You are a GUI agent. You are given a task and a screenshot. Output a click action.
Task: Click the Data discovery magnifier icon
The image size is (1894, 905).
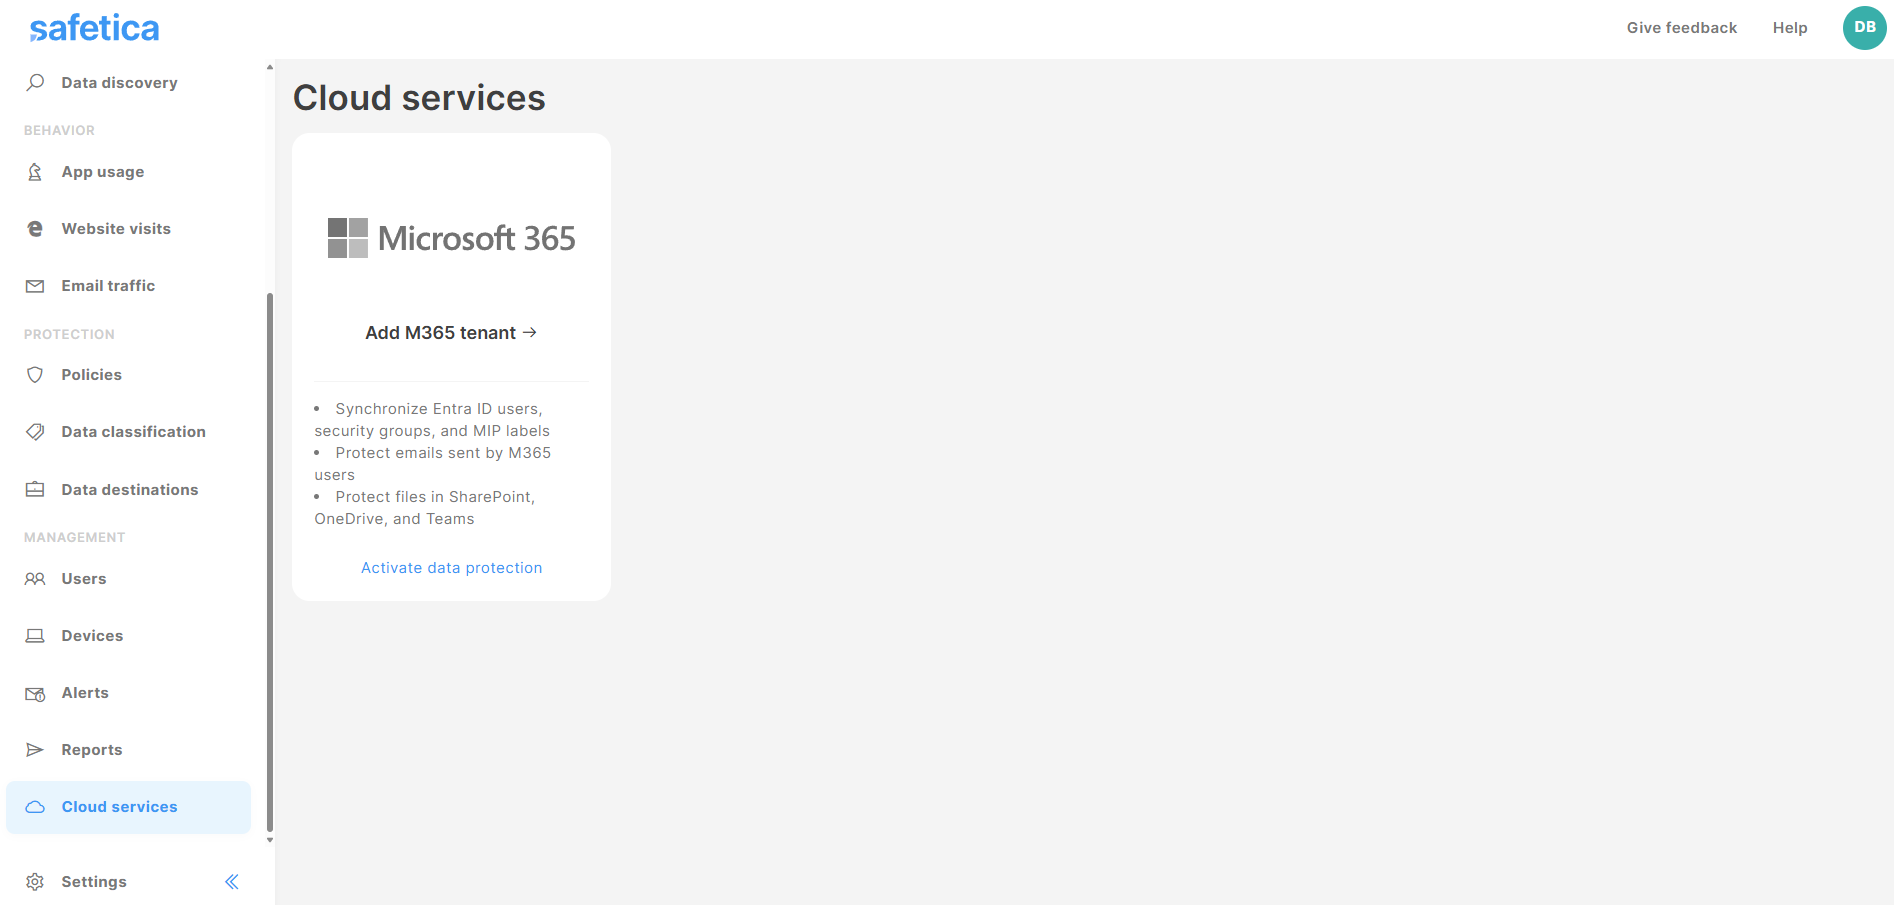35,82
